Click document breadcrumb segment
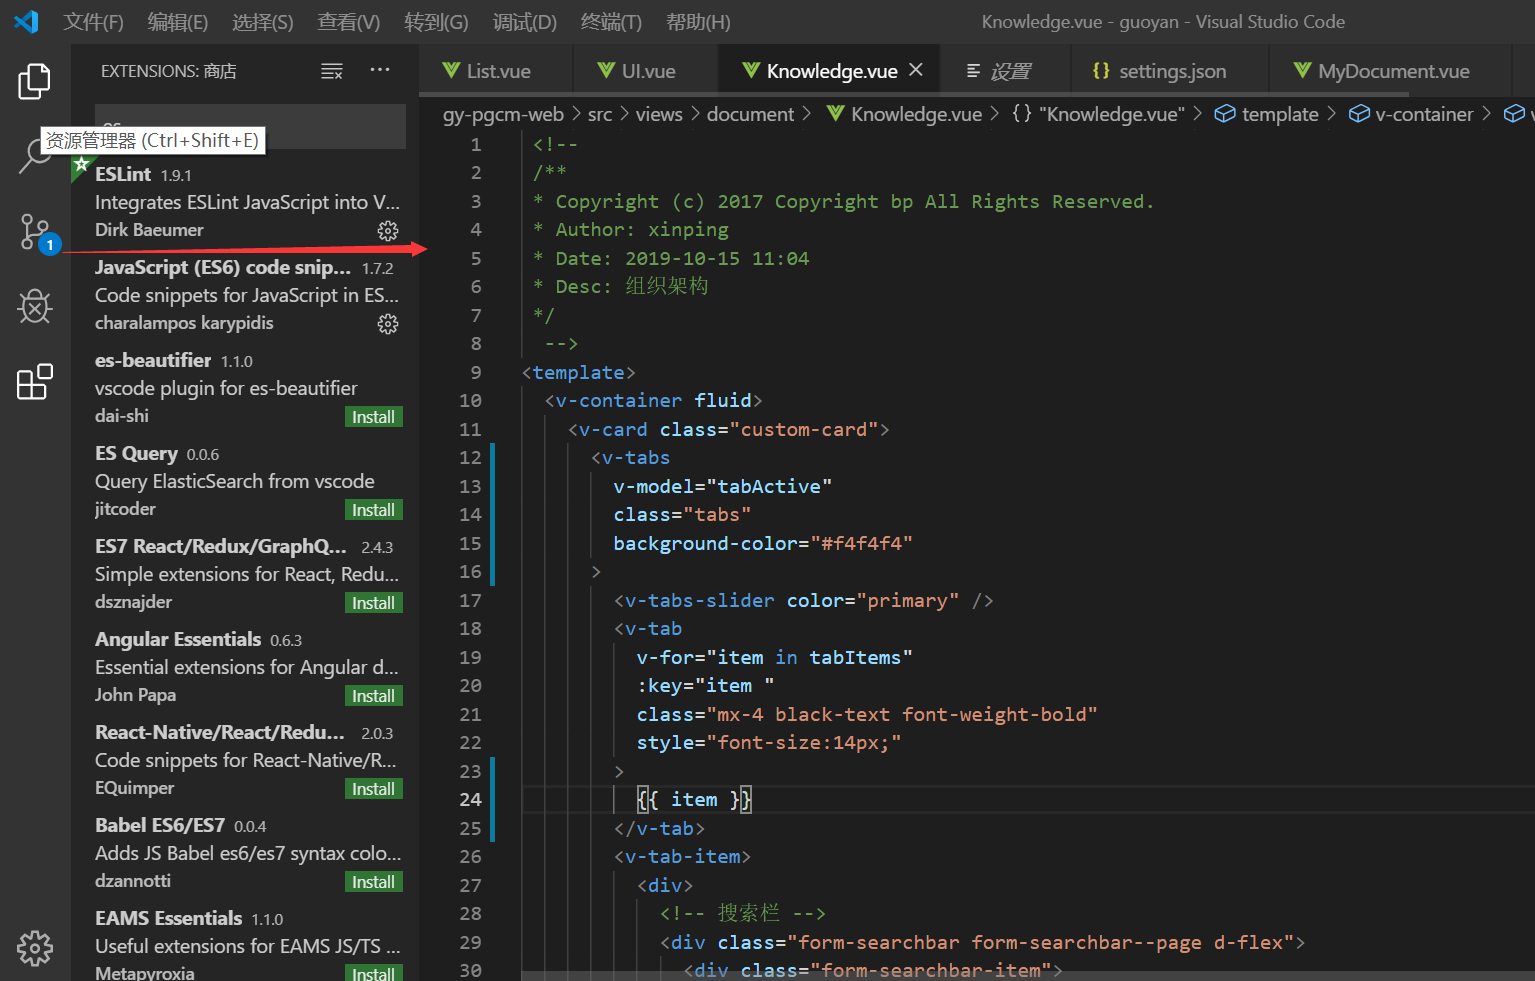The image size is (1535, 981). 750,114
